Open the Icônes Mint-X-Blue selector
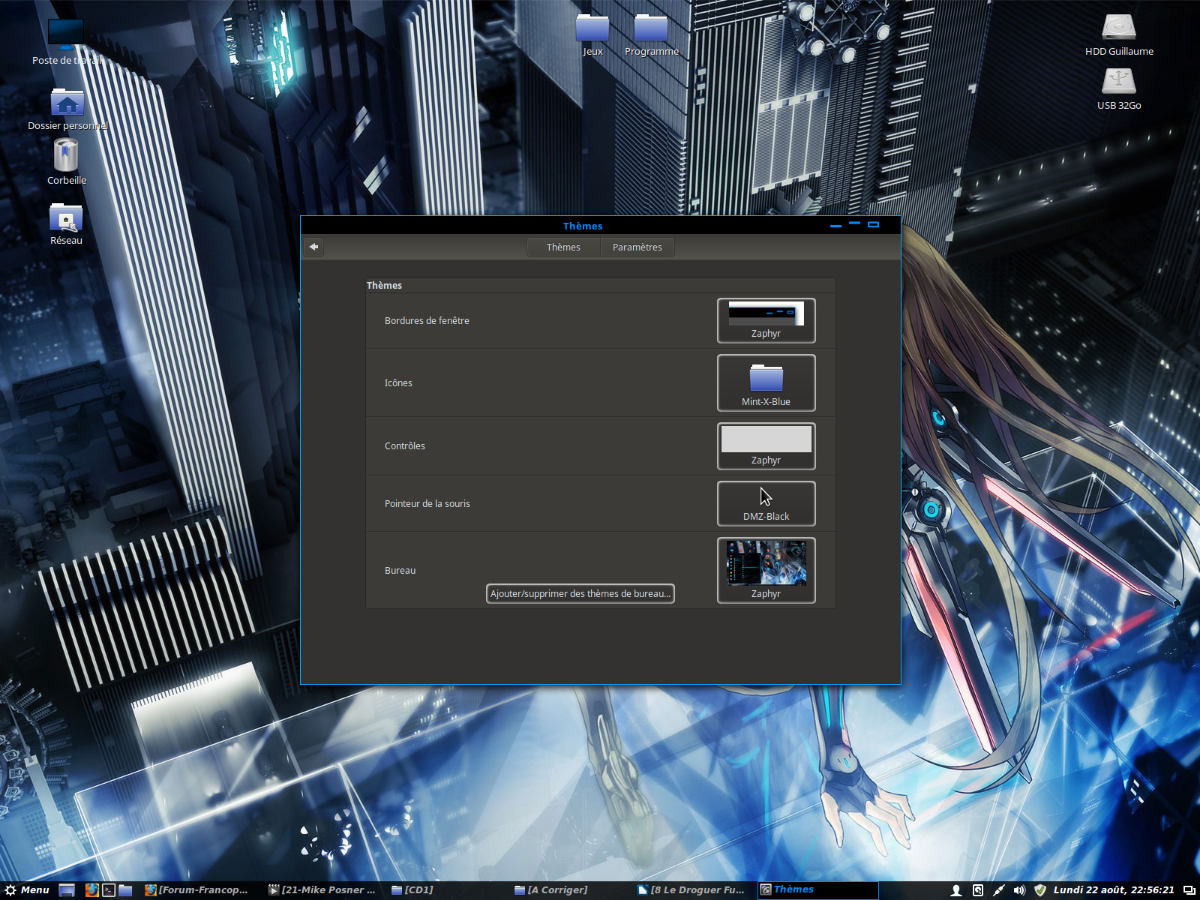The height and width of the screenshot is (900, 1200). point(766,383)
